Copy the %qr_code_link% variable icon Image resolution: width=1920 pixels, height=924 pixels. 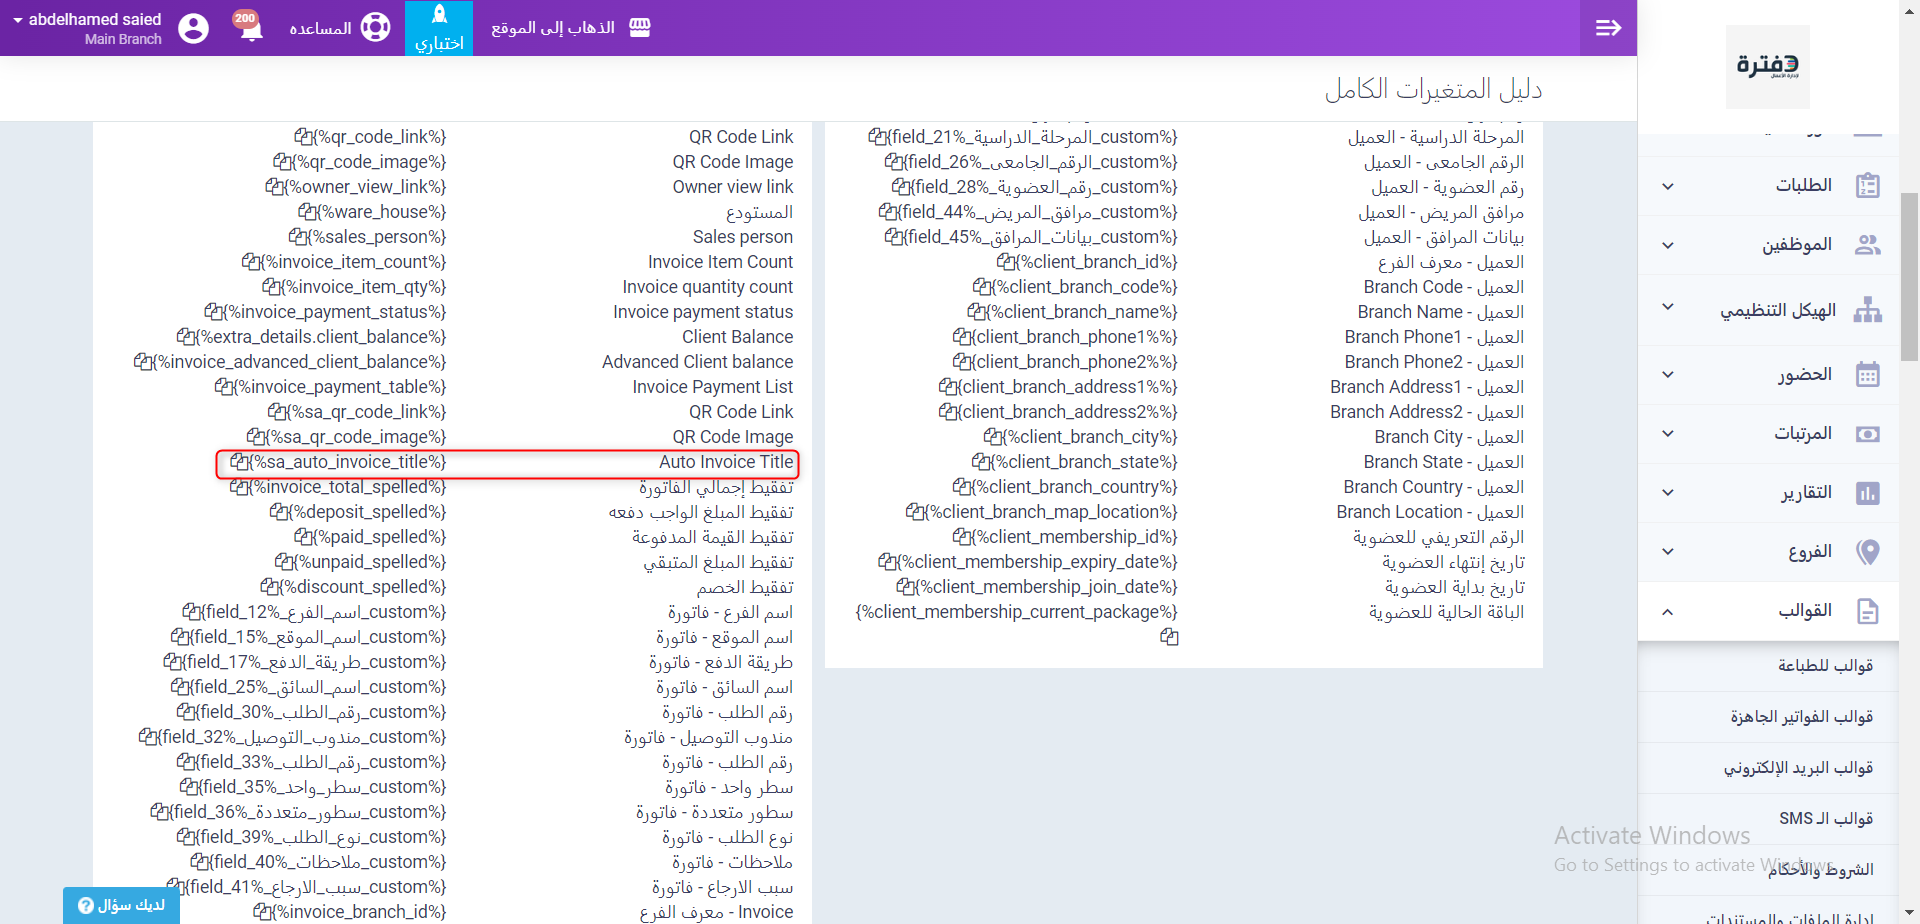(x=303, y=137)
